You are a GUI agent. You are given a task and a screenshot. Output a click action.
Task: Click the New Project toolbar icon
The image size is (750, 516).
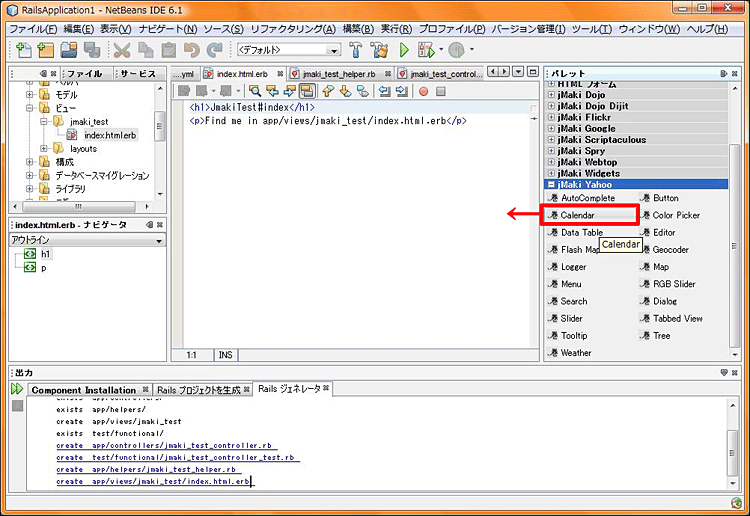tap(46, 50)
